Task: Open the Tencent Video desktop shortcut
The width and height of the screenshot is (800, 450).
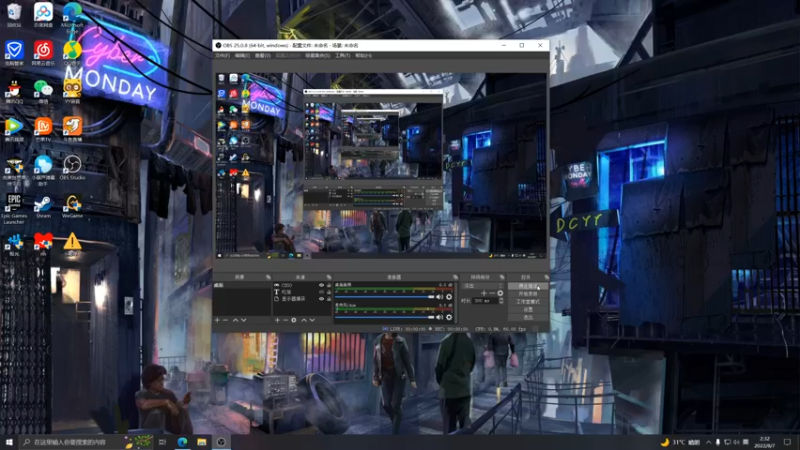Action: [x=14, y=130]
